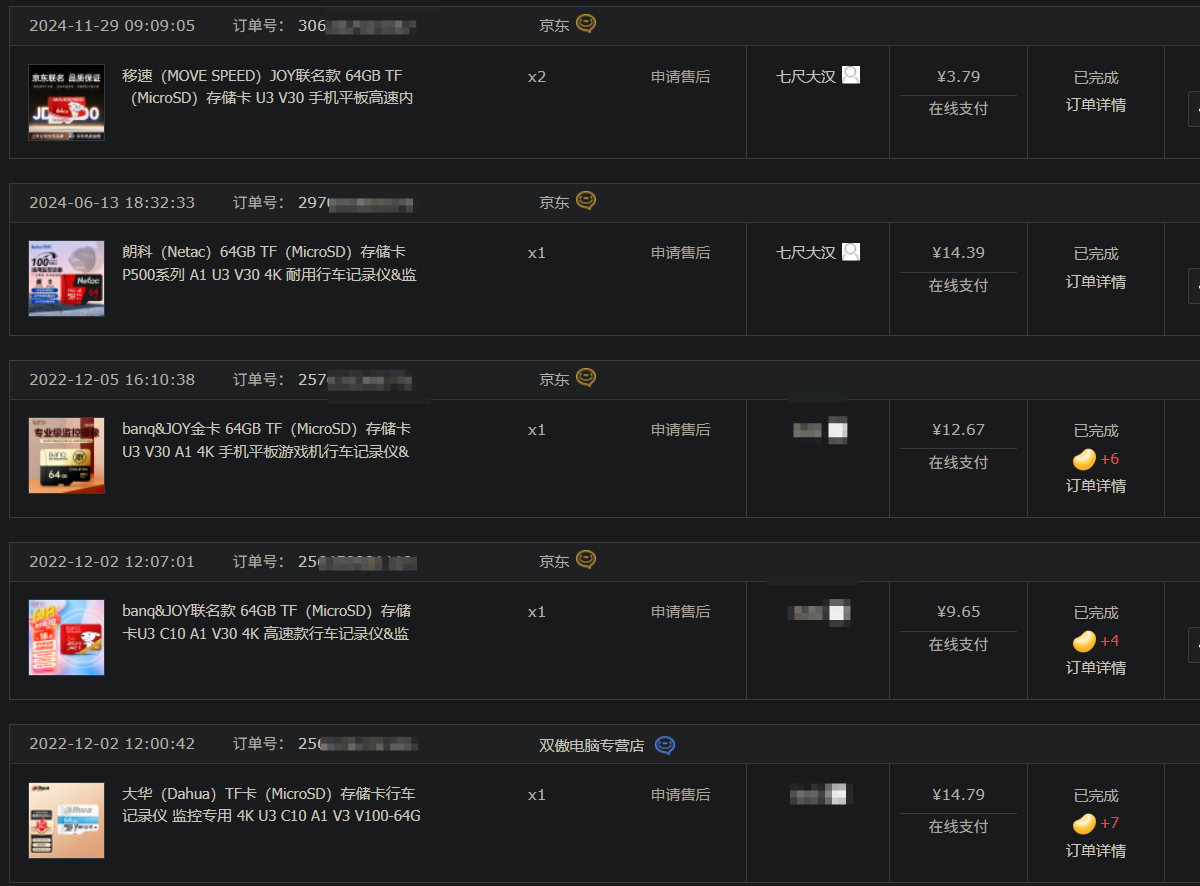Open banq&JOY金卡 product thumbnail
The image size is (1200, 886).
click(66, 456)
